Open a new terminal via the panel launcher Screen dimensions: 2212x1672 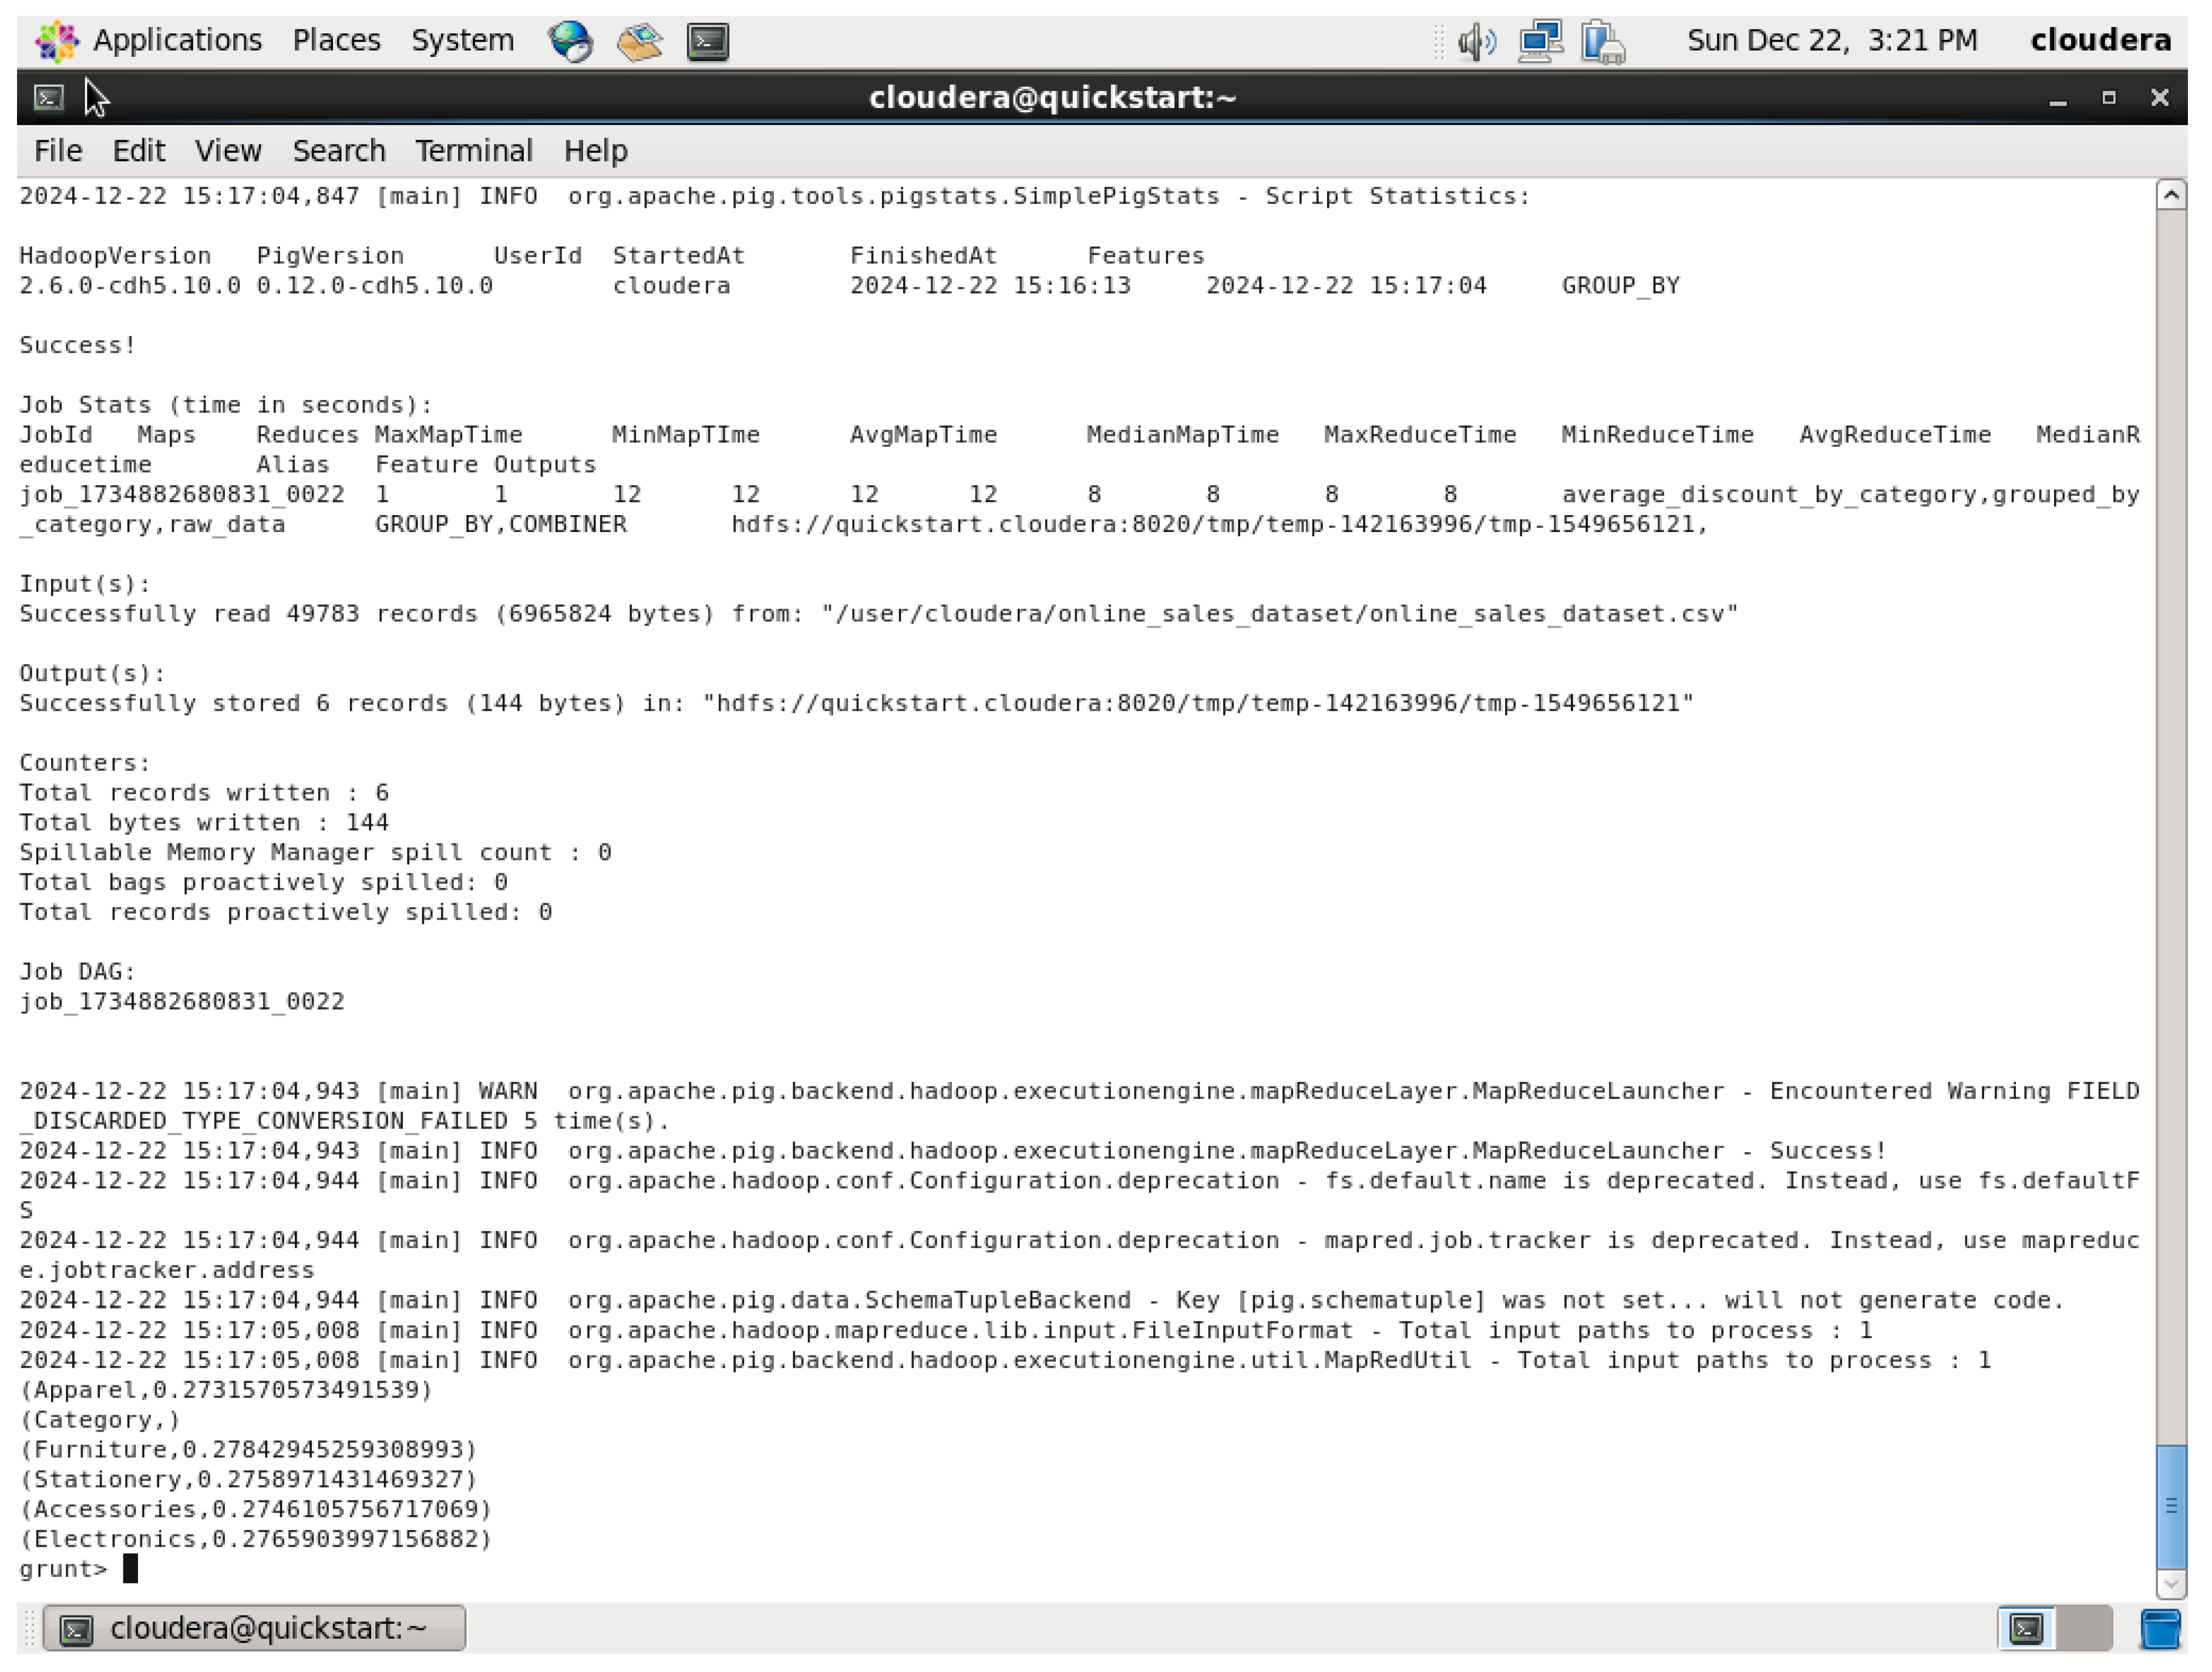pos(708,41)
